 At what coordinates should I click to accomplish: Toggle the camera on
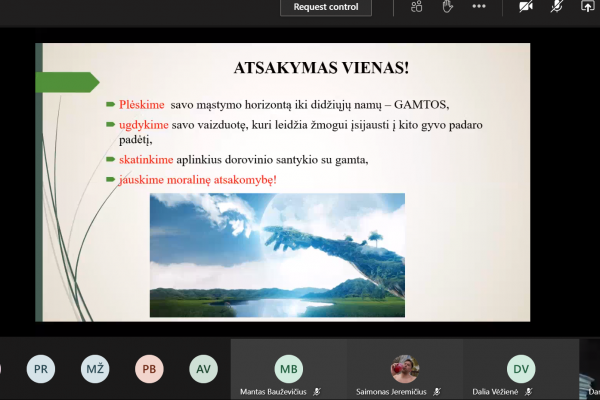[526, 7]
